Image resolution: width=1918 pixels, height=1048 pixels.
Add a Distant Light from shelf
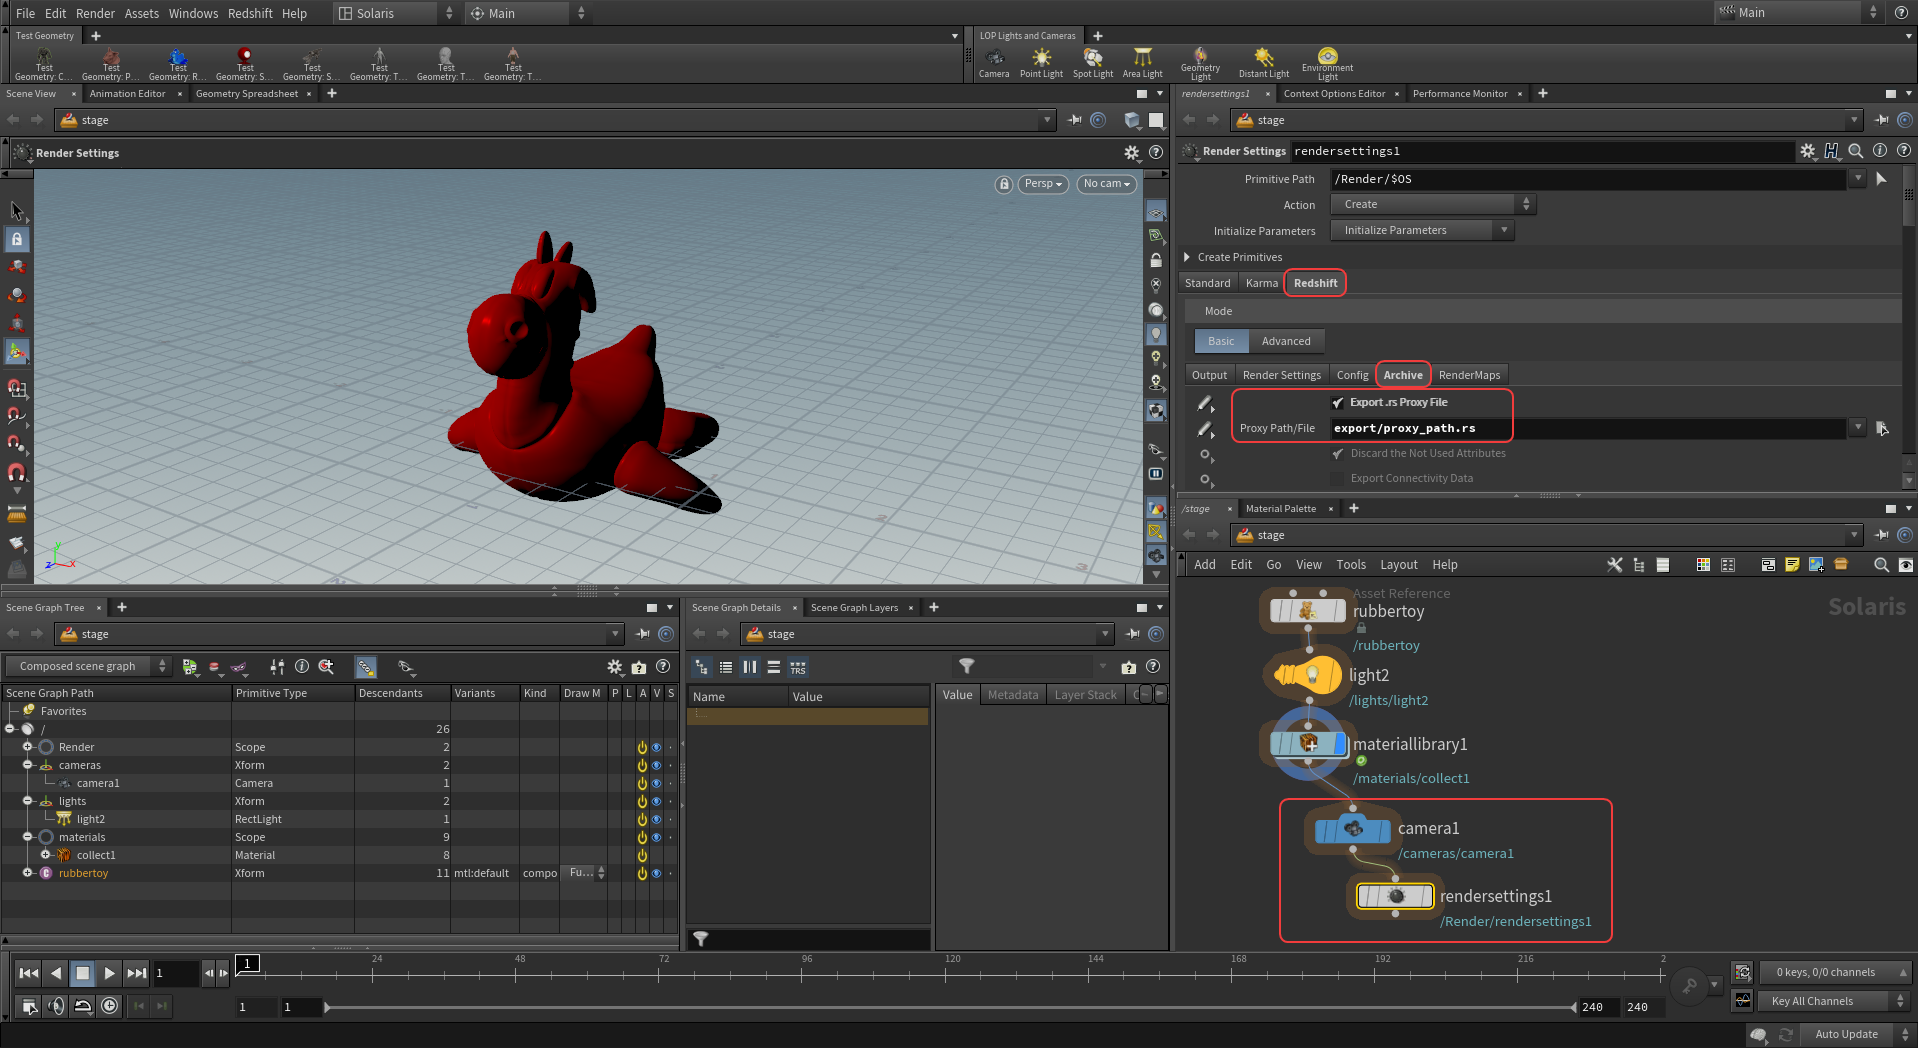pyautogui.click(x=1264, y=62)
